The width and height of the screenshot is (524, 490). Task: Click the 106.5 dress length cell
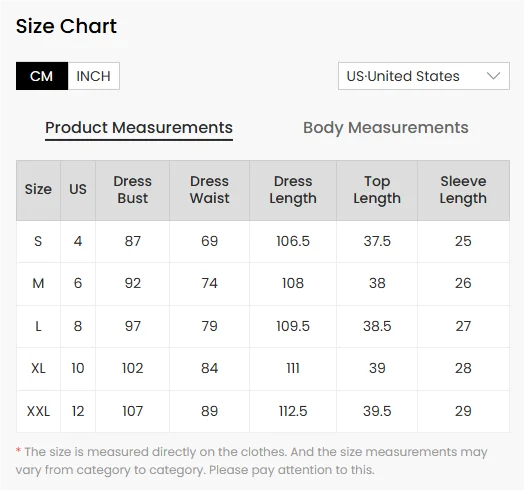(x=293, y=241)
